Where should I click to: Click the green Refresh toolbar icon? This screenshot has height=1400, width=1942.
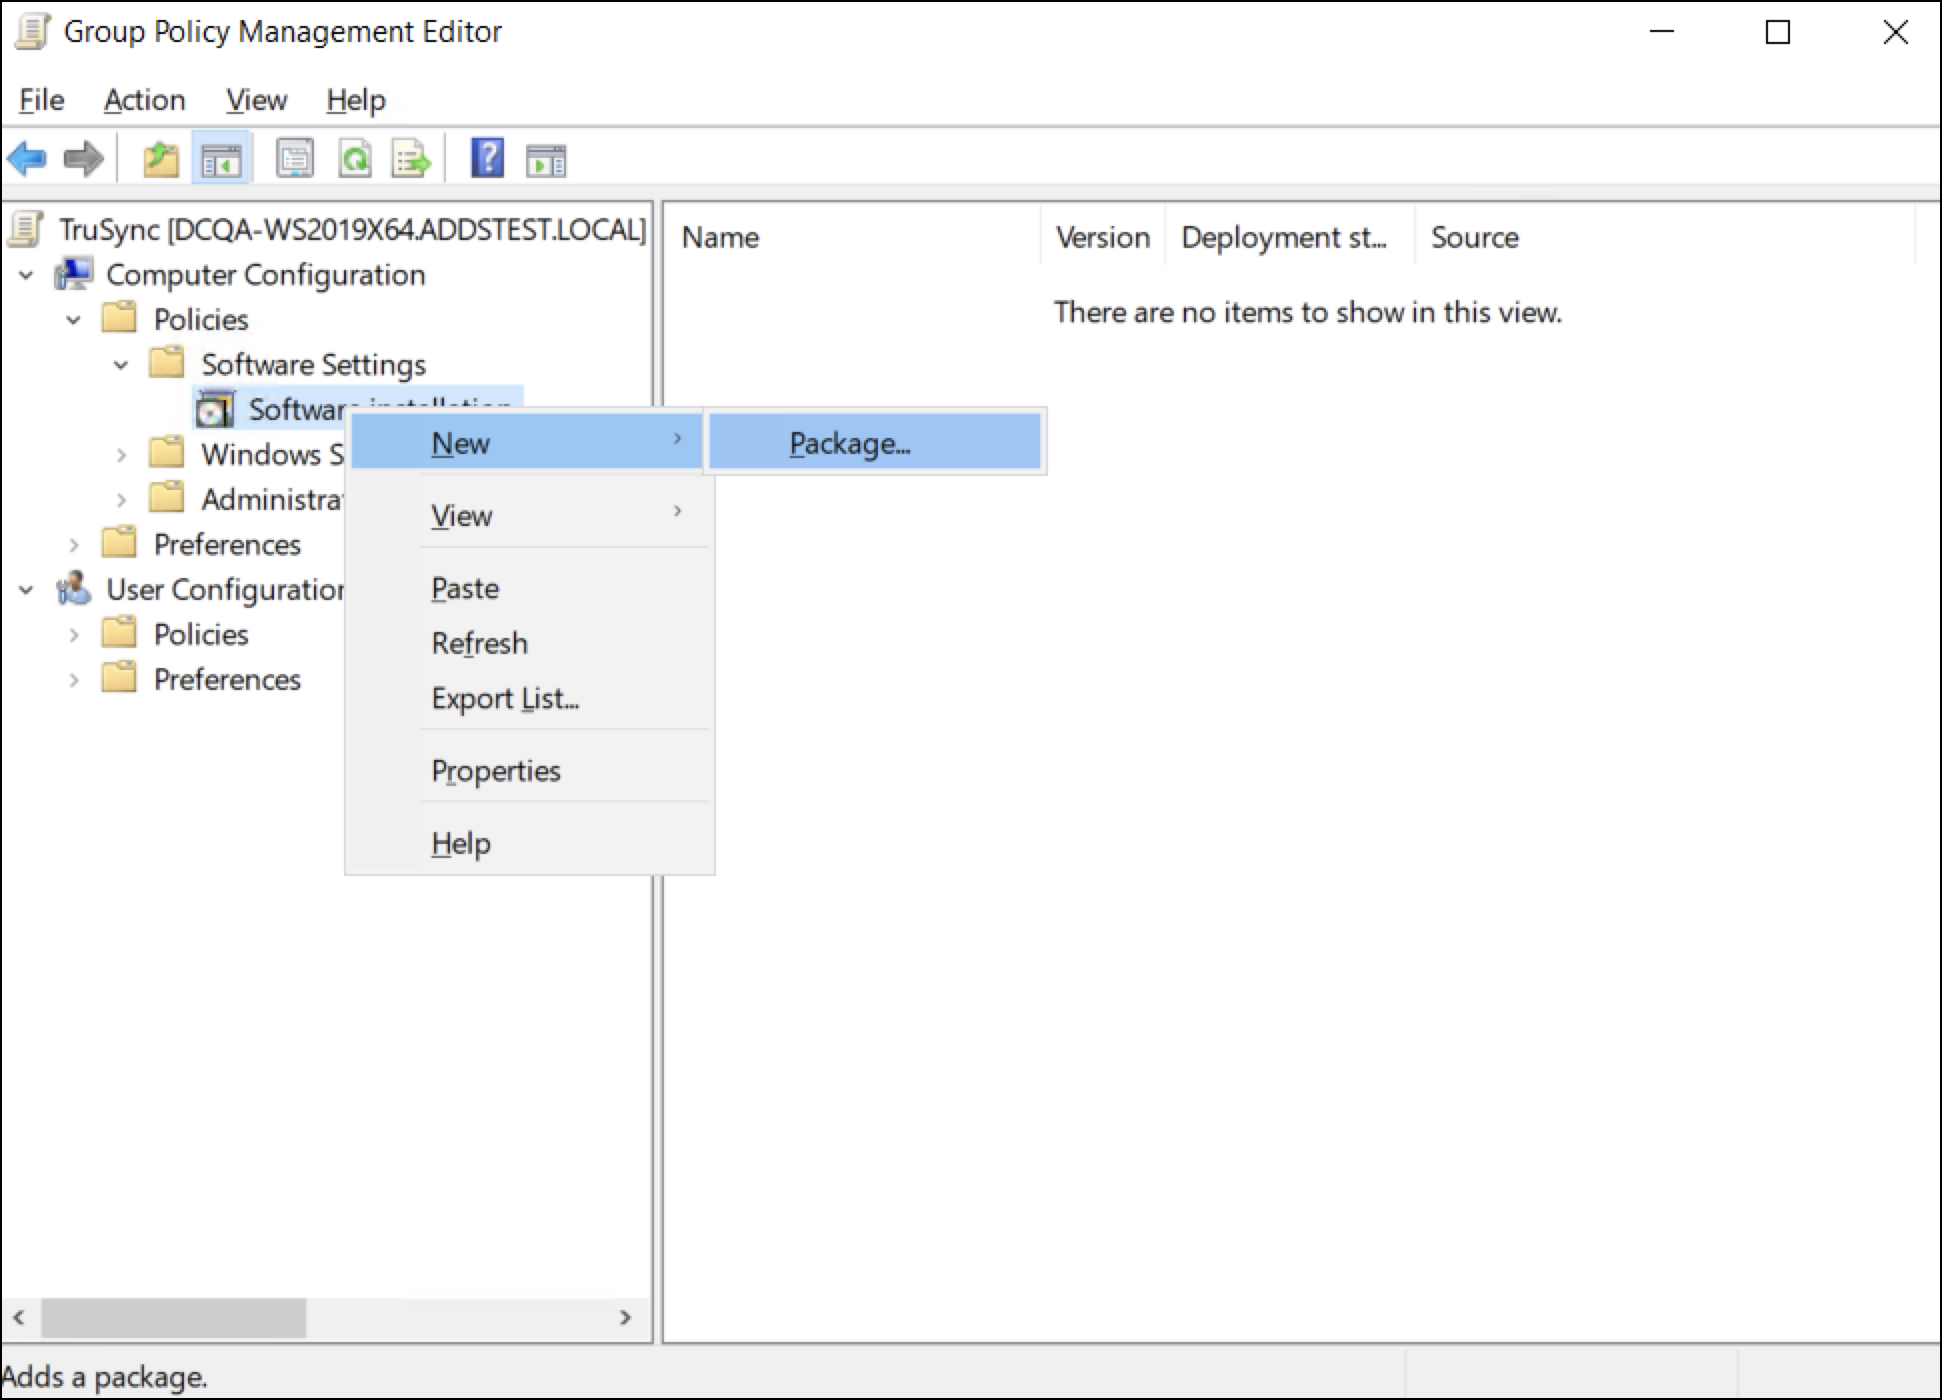[x=355, y=158]
